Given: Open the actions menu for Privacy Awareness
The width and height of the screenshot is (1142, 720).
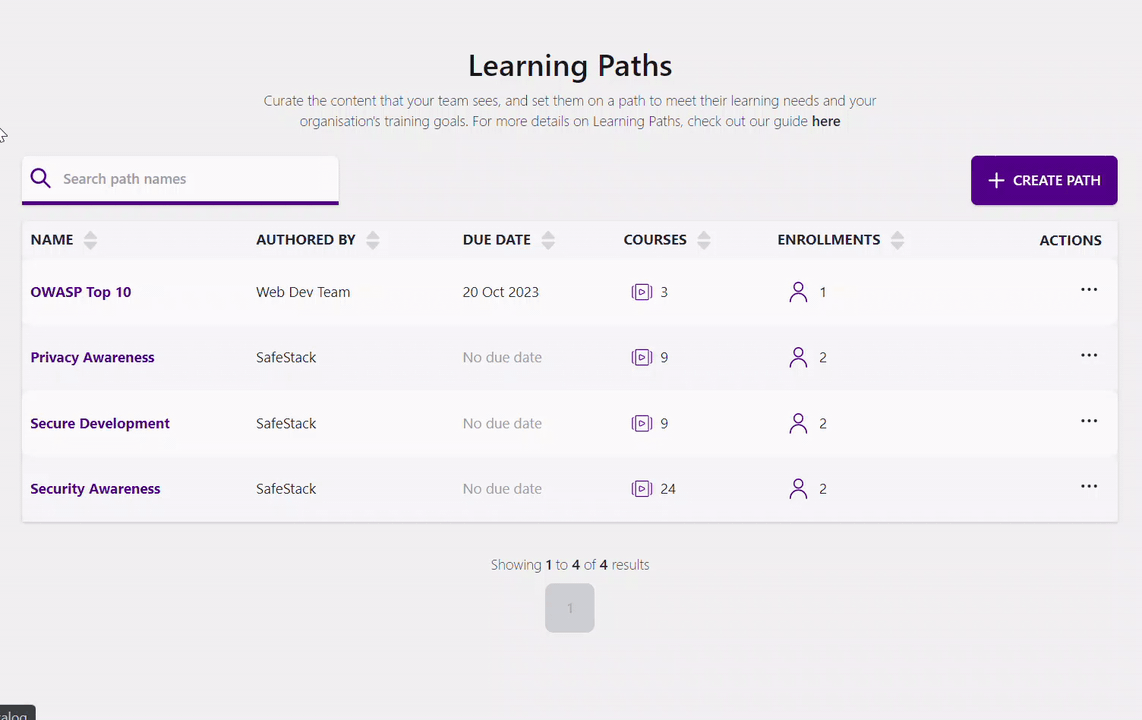Looking at the screenshot, I should tap(1089, 355).
